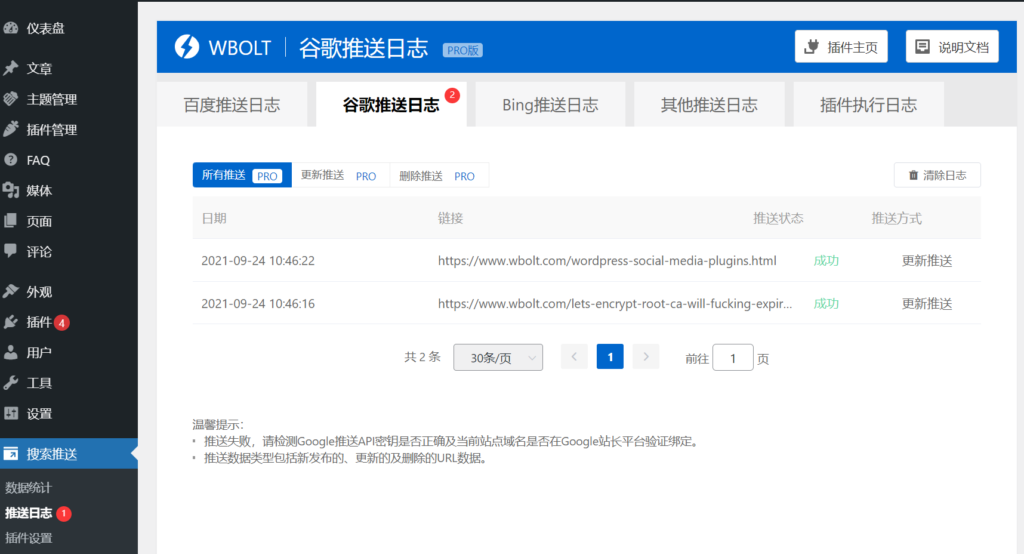Click the wordpress-social-media-plugins.html link
The image size is (1024, 554).
click(x=607, y=261)
